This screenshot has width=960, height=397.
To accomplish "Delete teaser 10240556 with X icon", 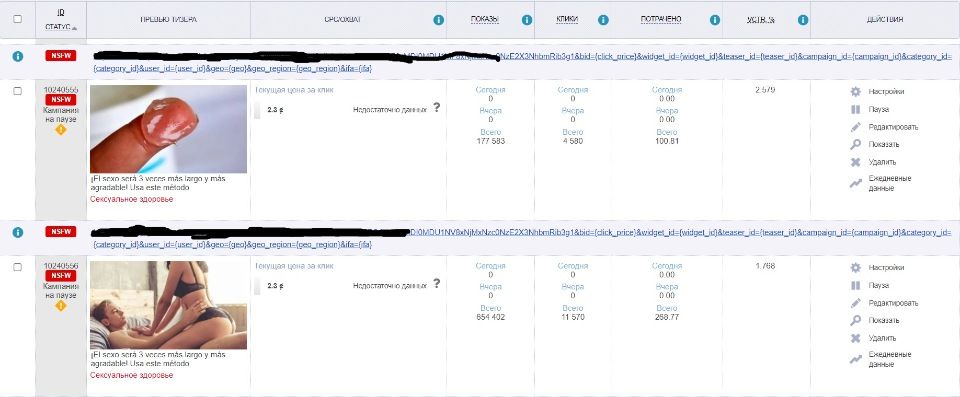I will [855, 338].
